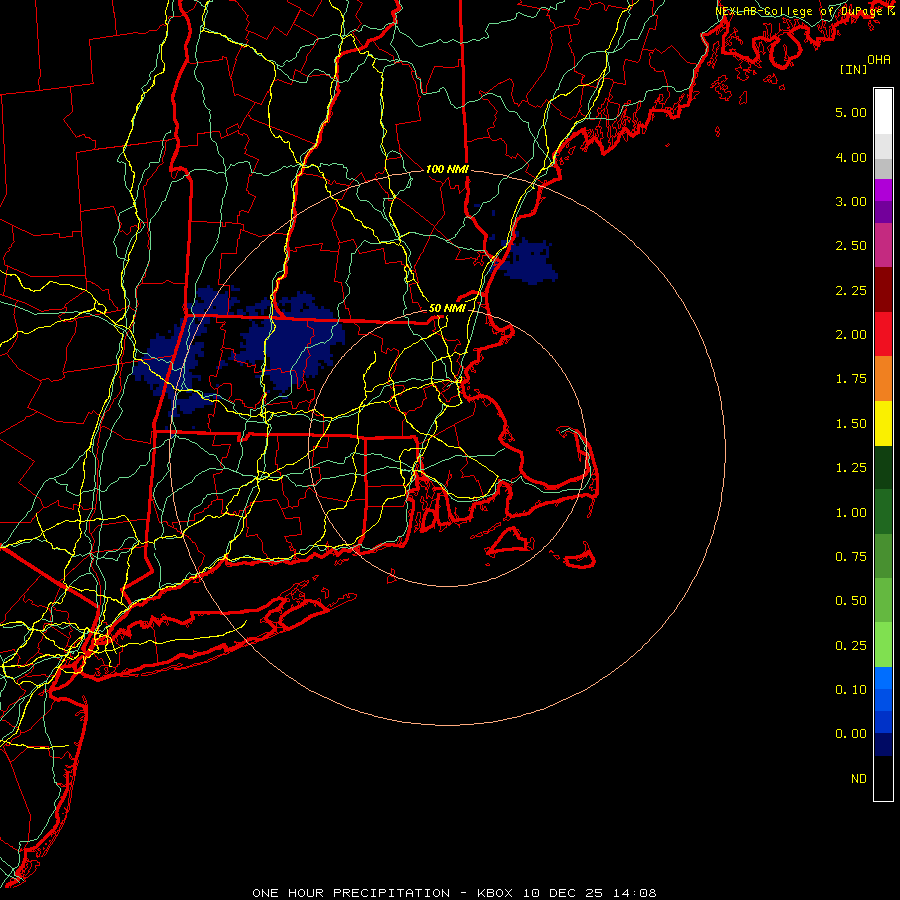The image size is (900, 900).
Task: Click the 5.00 scale label
Action: 851,112
